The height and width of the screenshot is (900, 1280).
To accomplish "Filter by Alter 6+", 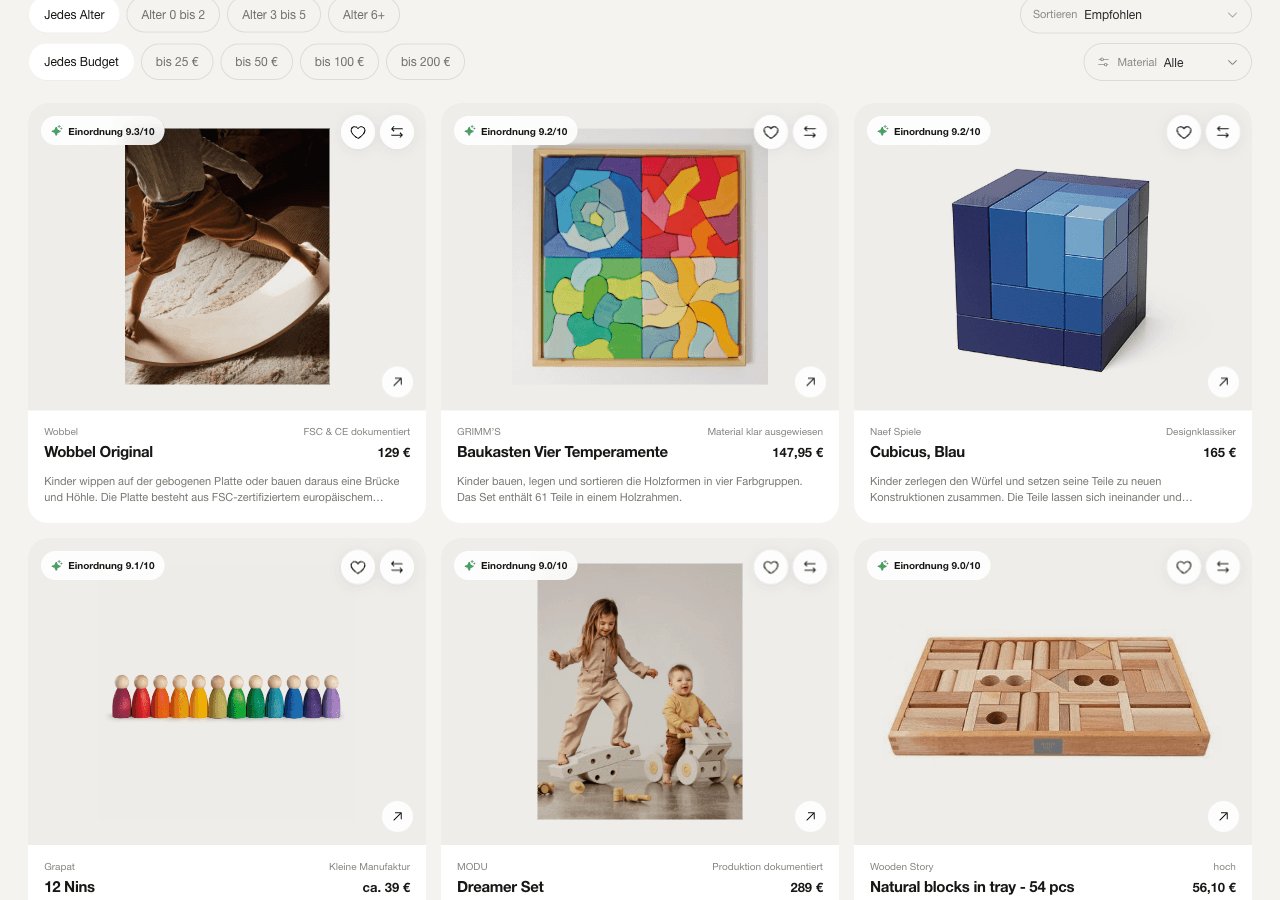I will [x=364, y=15].
